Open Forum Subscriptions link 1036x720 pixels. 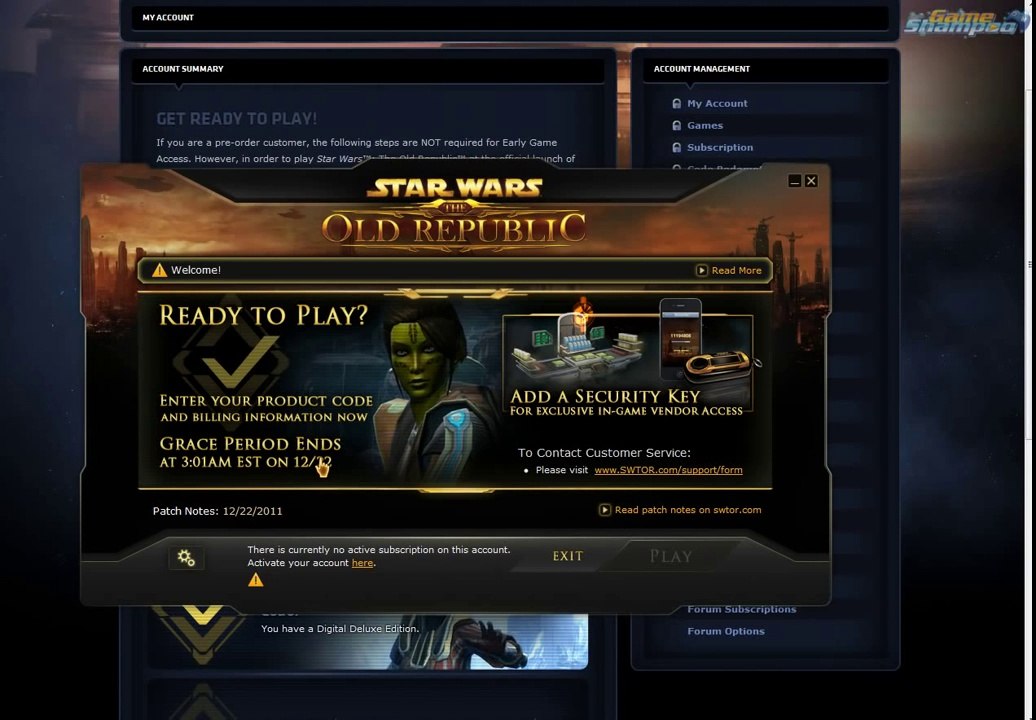click(x=741, y=609)
